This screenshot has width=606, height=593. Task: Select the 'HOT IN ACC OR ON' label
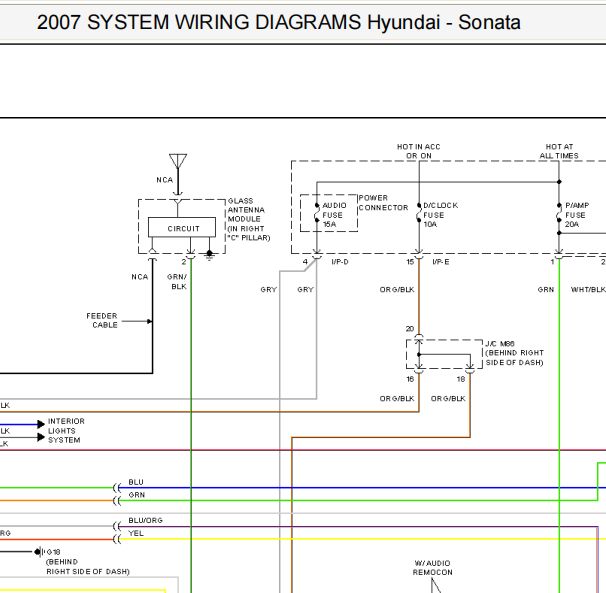point(419,151)
